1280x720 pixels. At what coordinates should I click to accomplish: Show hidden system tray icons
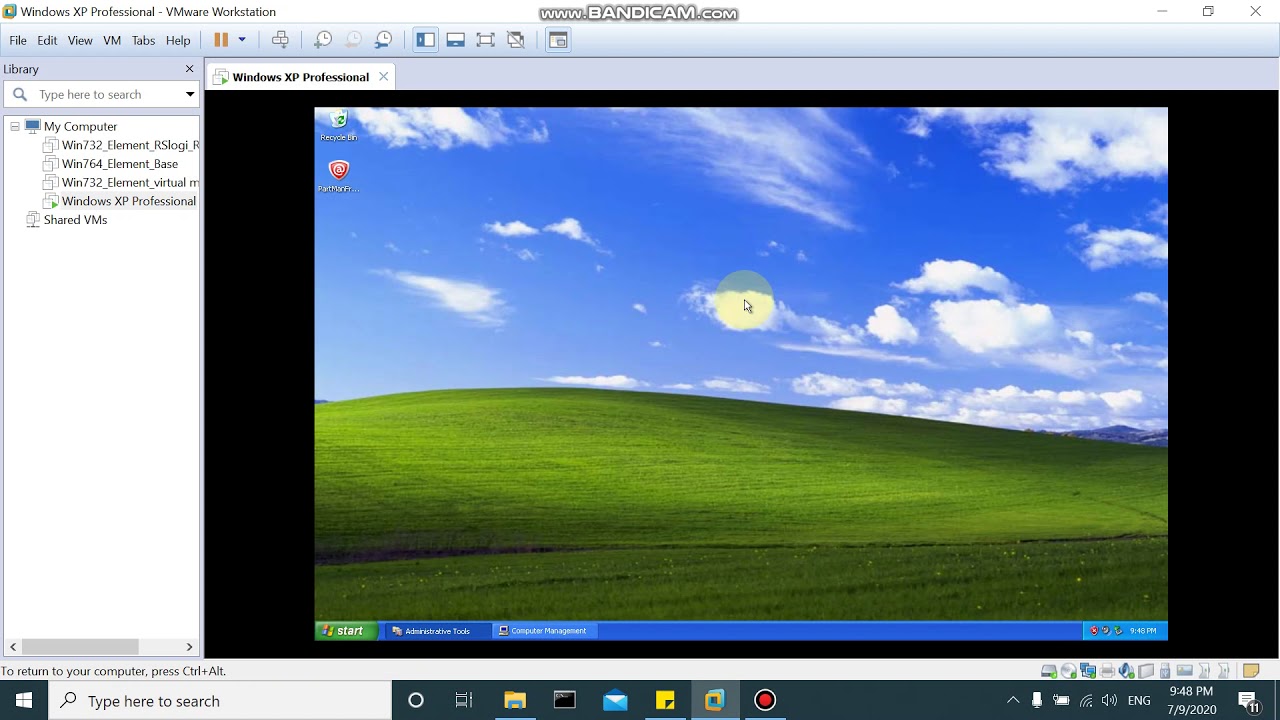click(x=1013, y=700)
